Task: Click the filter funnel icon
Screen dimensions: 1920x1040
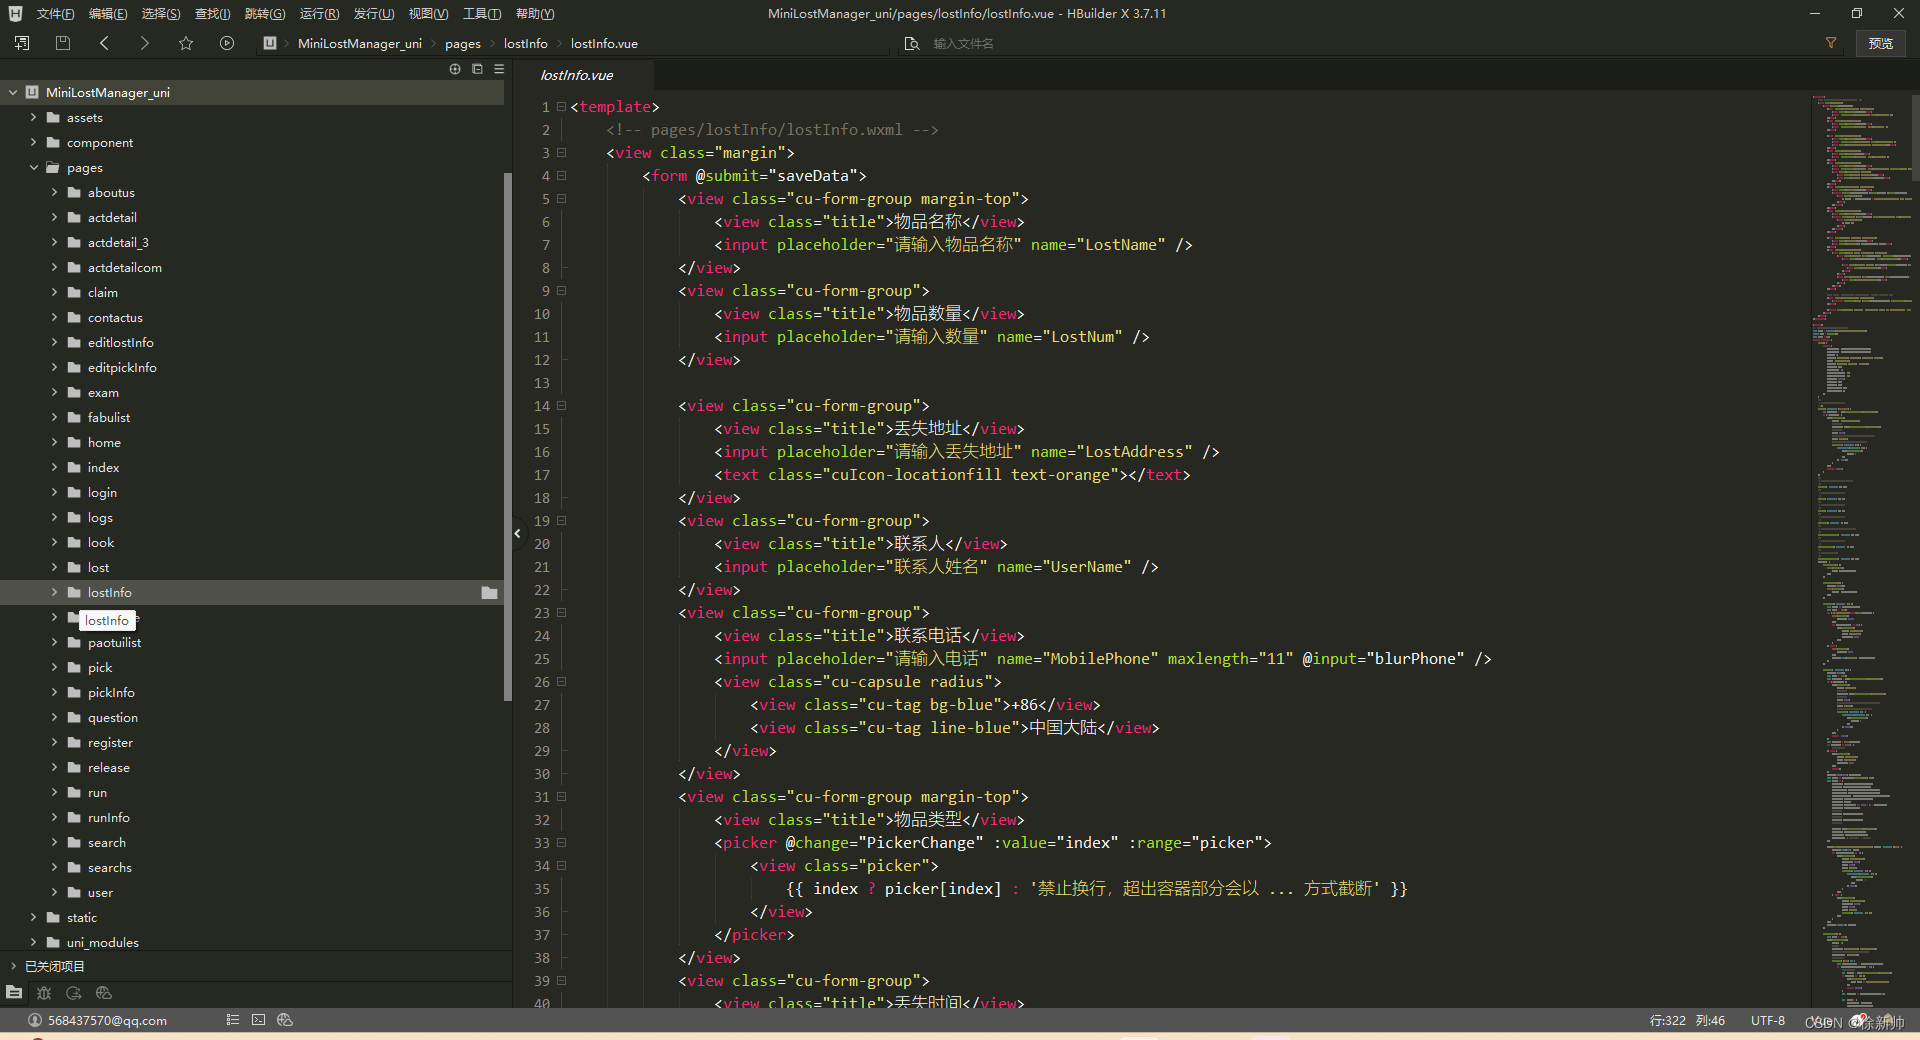Action: pos(1831,43)
